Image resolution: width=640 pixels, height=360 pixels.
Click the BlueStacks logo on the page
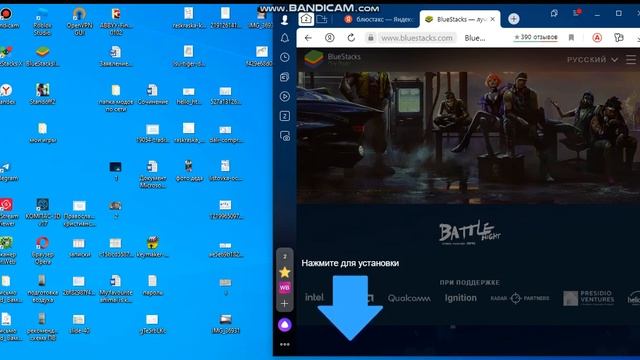pos(333,59)
